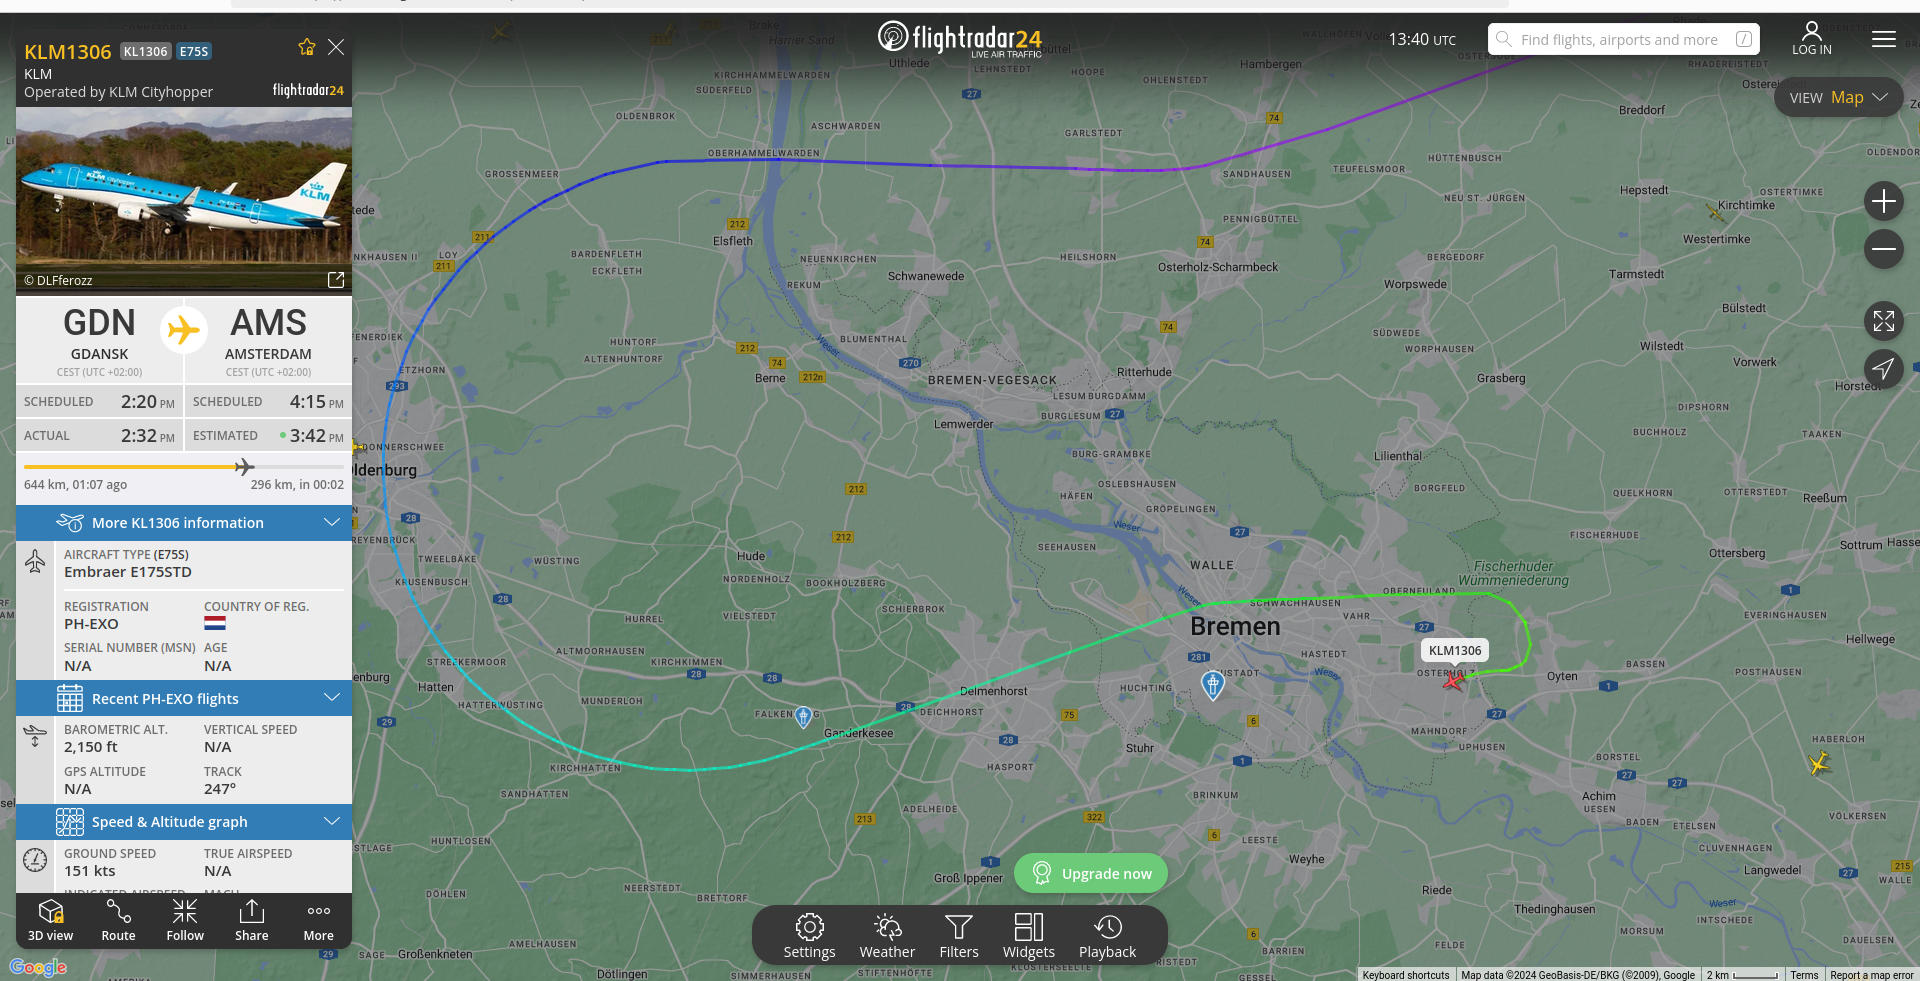Open the Weather toolbar tab

point(887,936)
